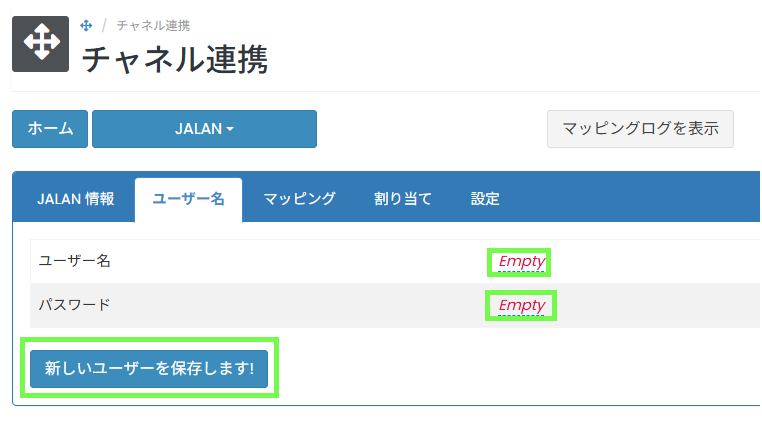Click the ユーザー名 row label
The height and width of the screenshot is (434, 762).
(74, 262)
